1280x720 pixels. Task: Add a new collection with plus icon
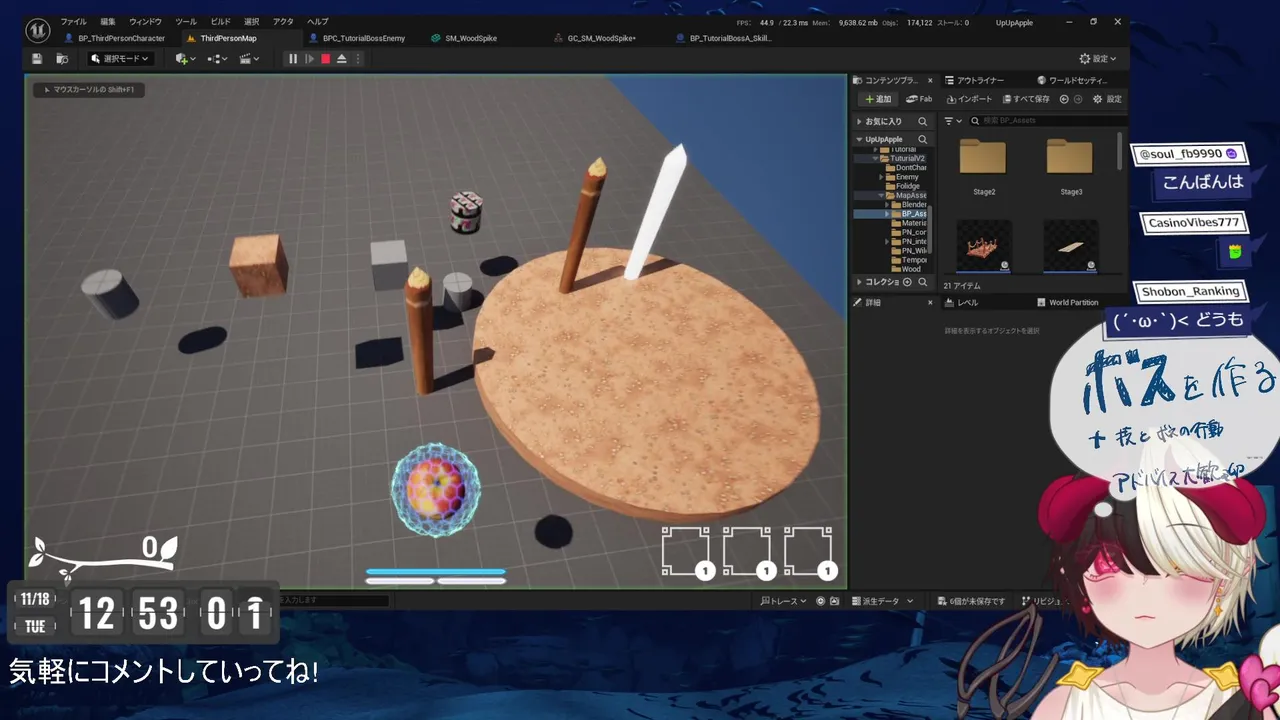point(907,282)
